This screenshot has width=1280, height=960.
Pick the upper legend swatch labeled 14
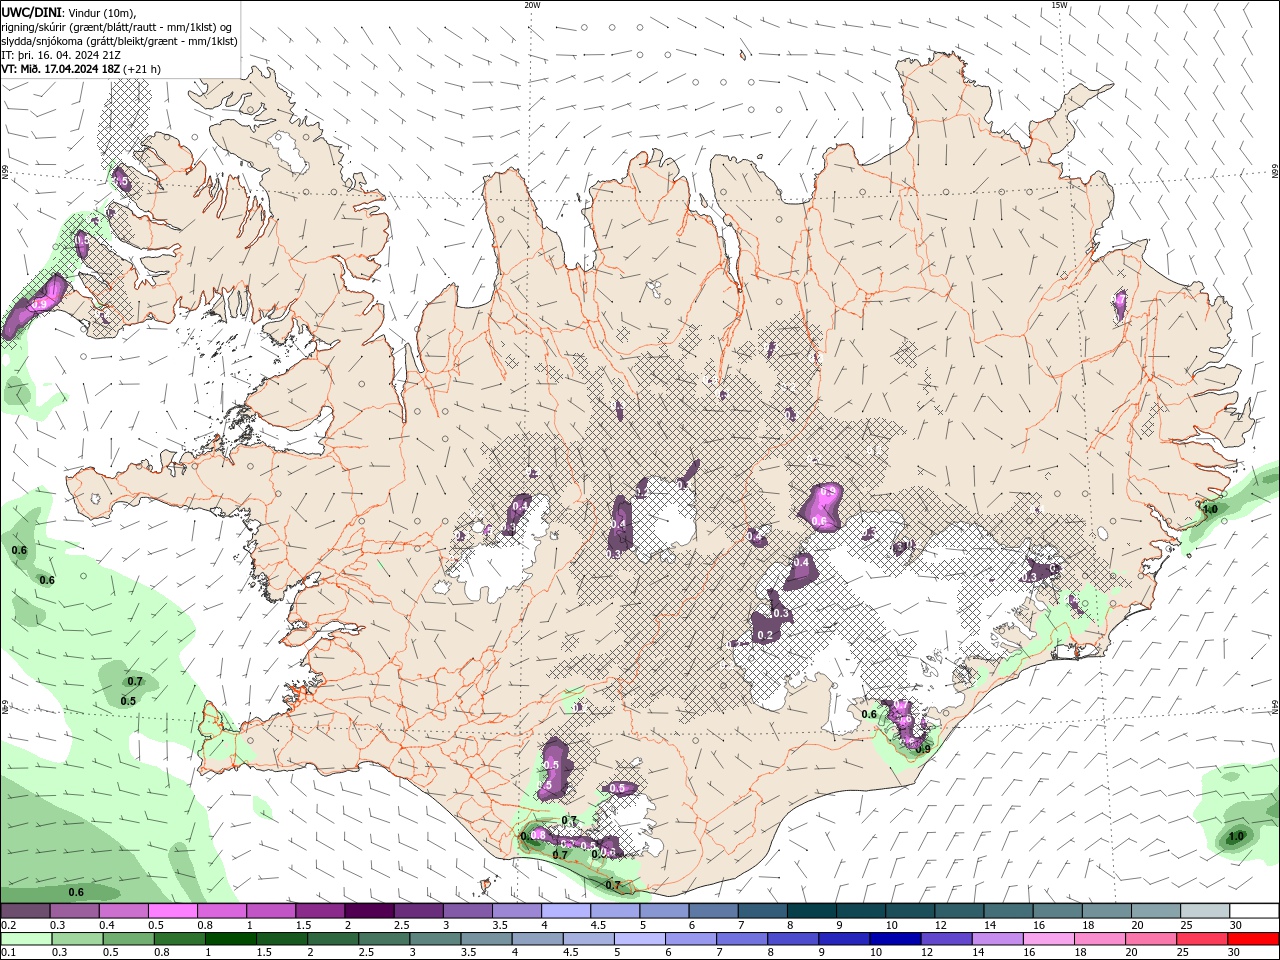coord(1009,911)
